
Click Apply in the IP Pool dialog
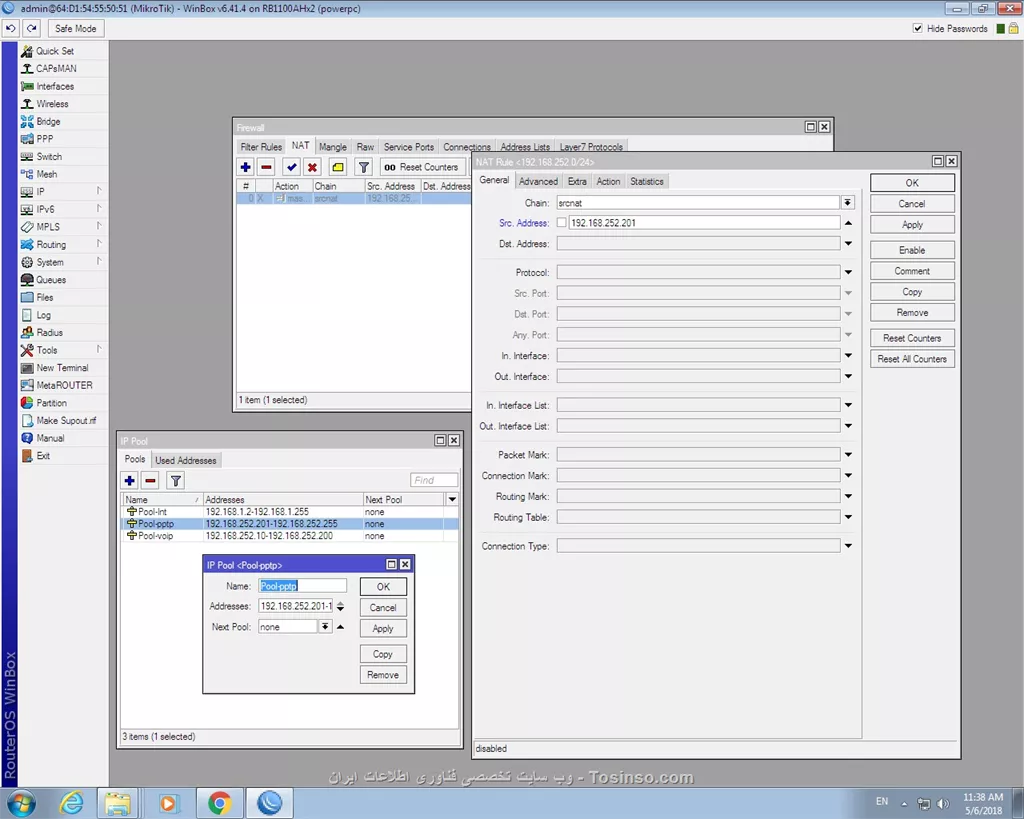(383, 628)
